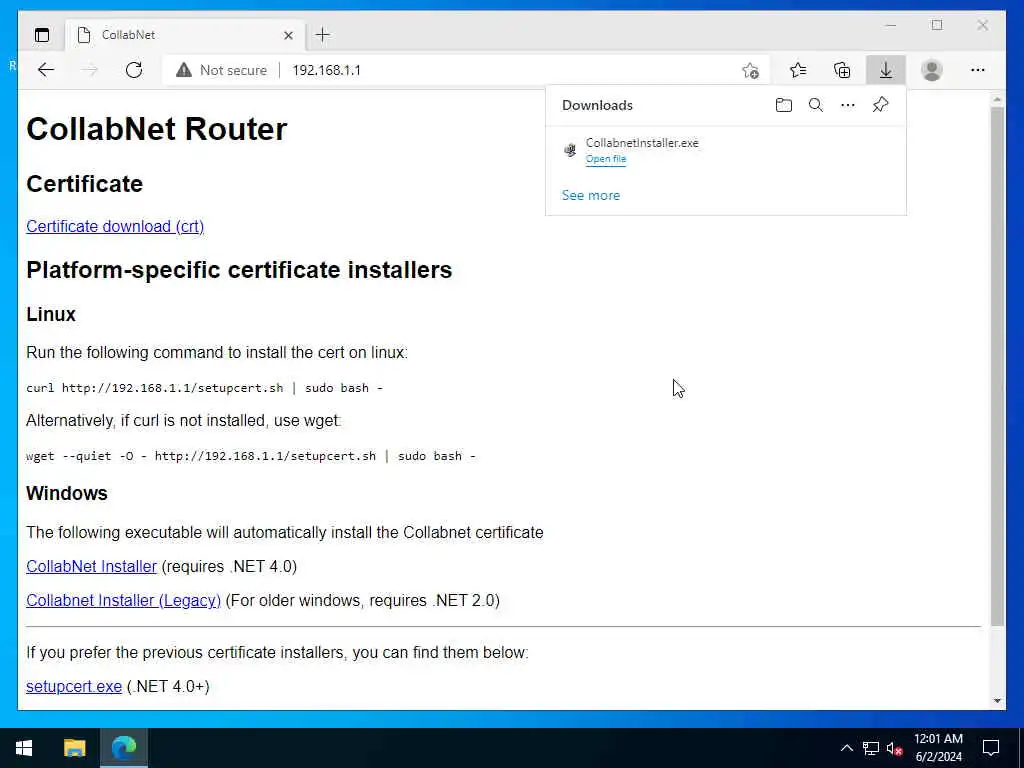Click Certificate download (crt) link
1024x768 pixels.
point(115,227)
